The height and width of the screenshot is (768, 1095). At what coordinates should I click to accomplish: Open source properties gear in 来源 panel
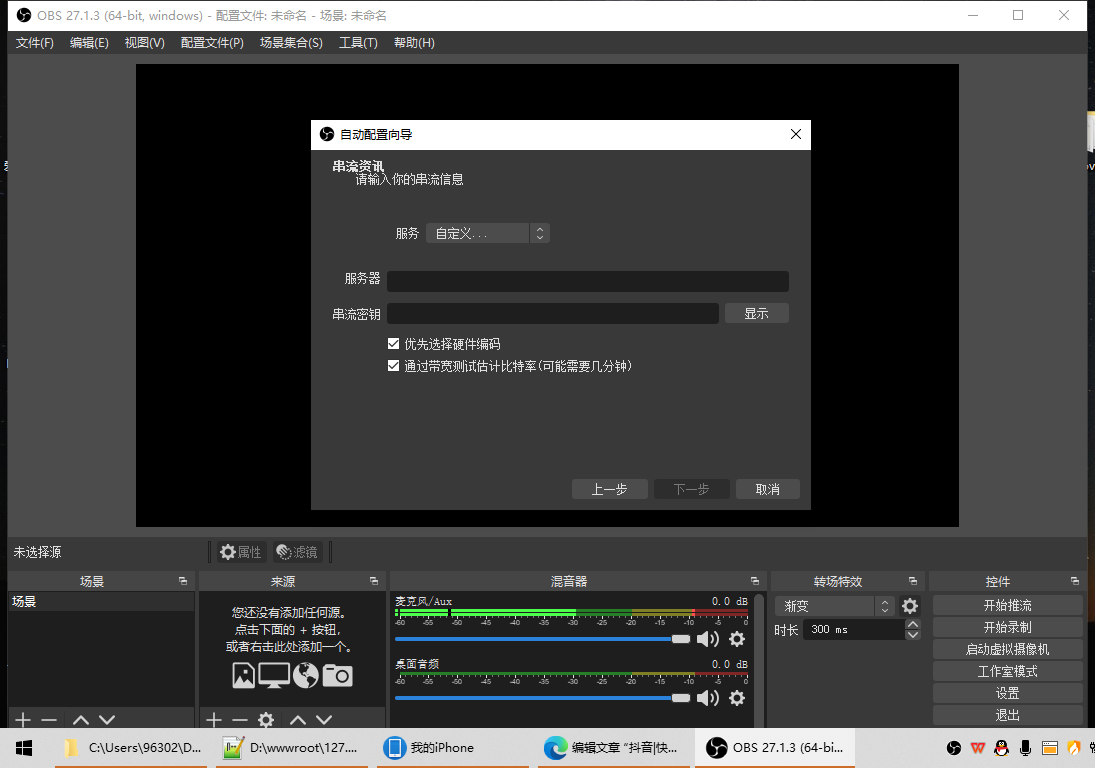click(x=266, y=720)
